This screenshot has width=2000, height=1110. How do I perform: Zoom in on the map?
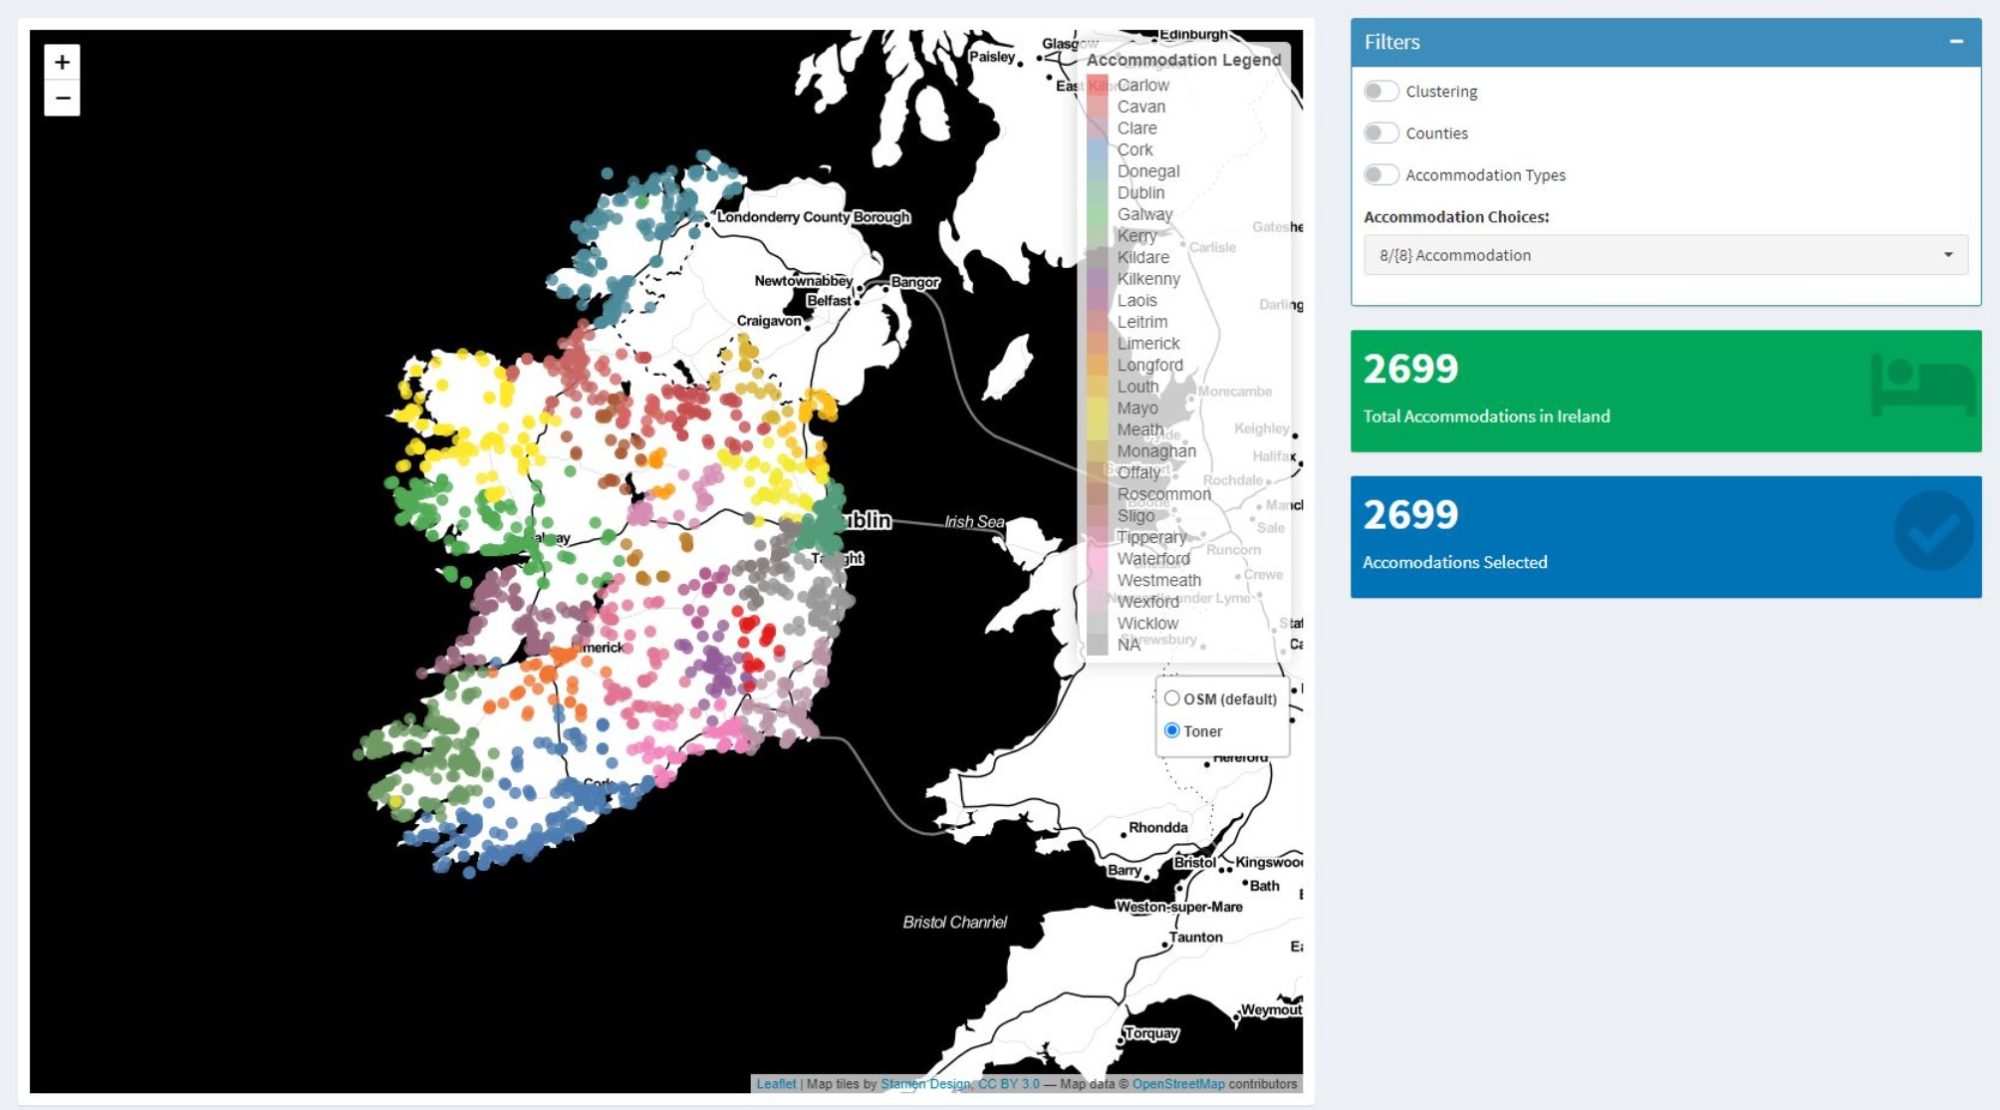[62, 62]
